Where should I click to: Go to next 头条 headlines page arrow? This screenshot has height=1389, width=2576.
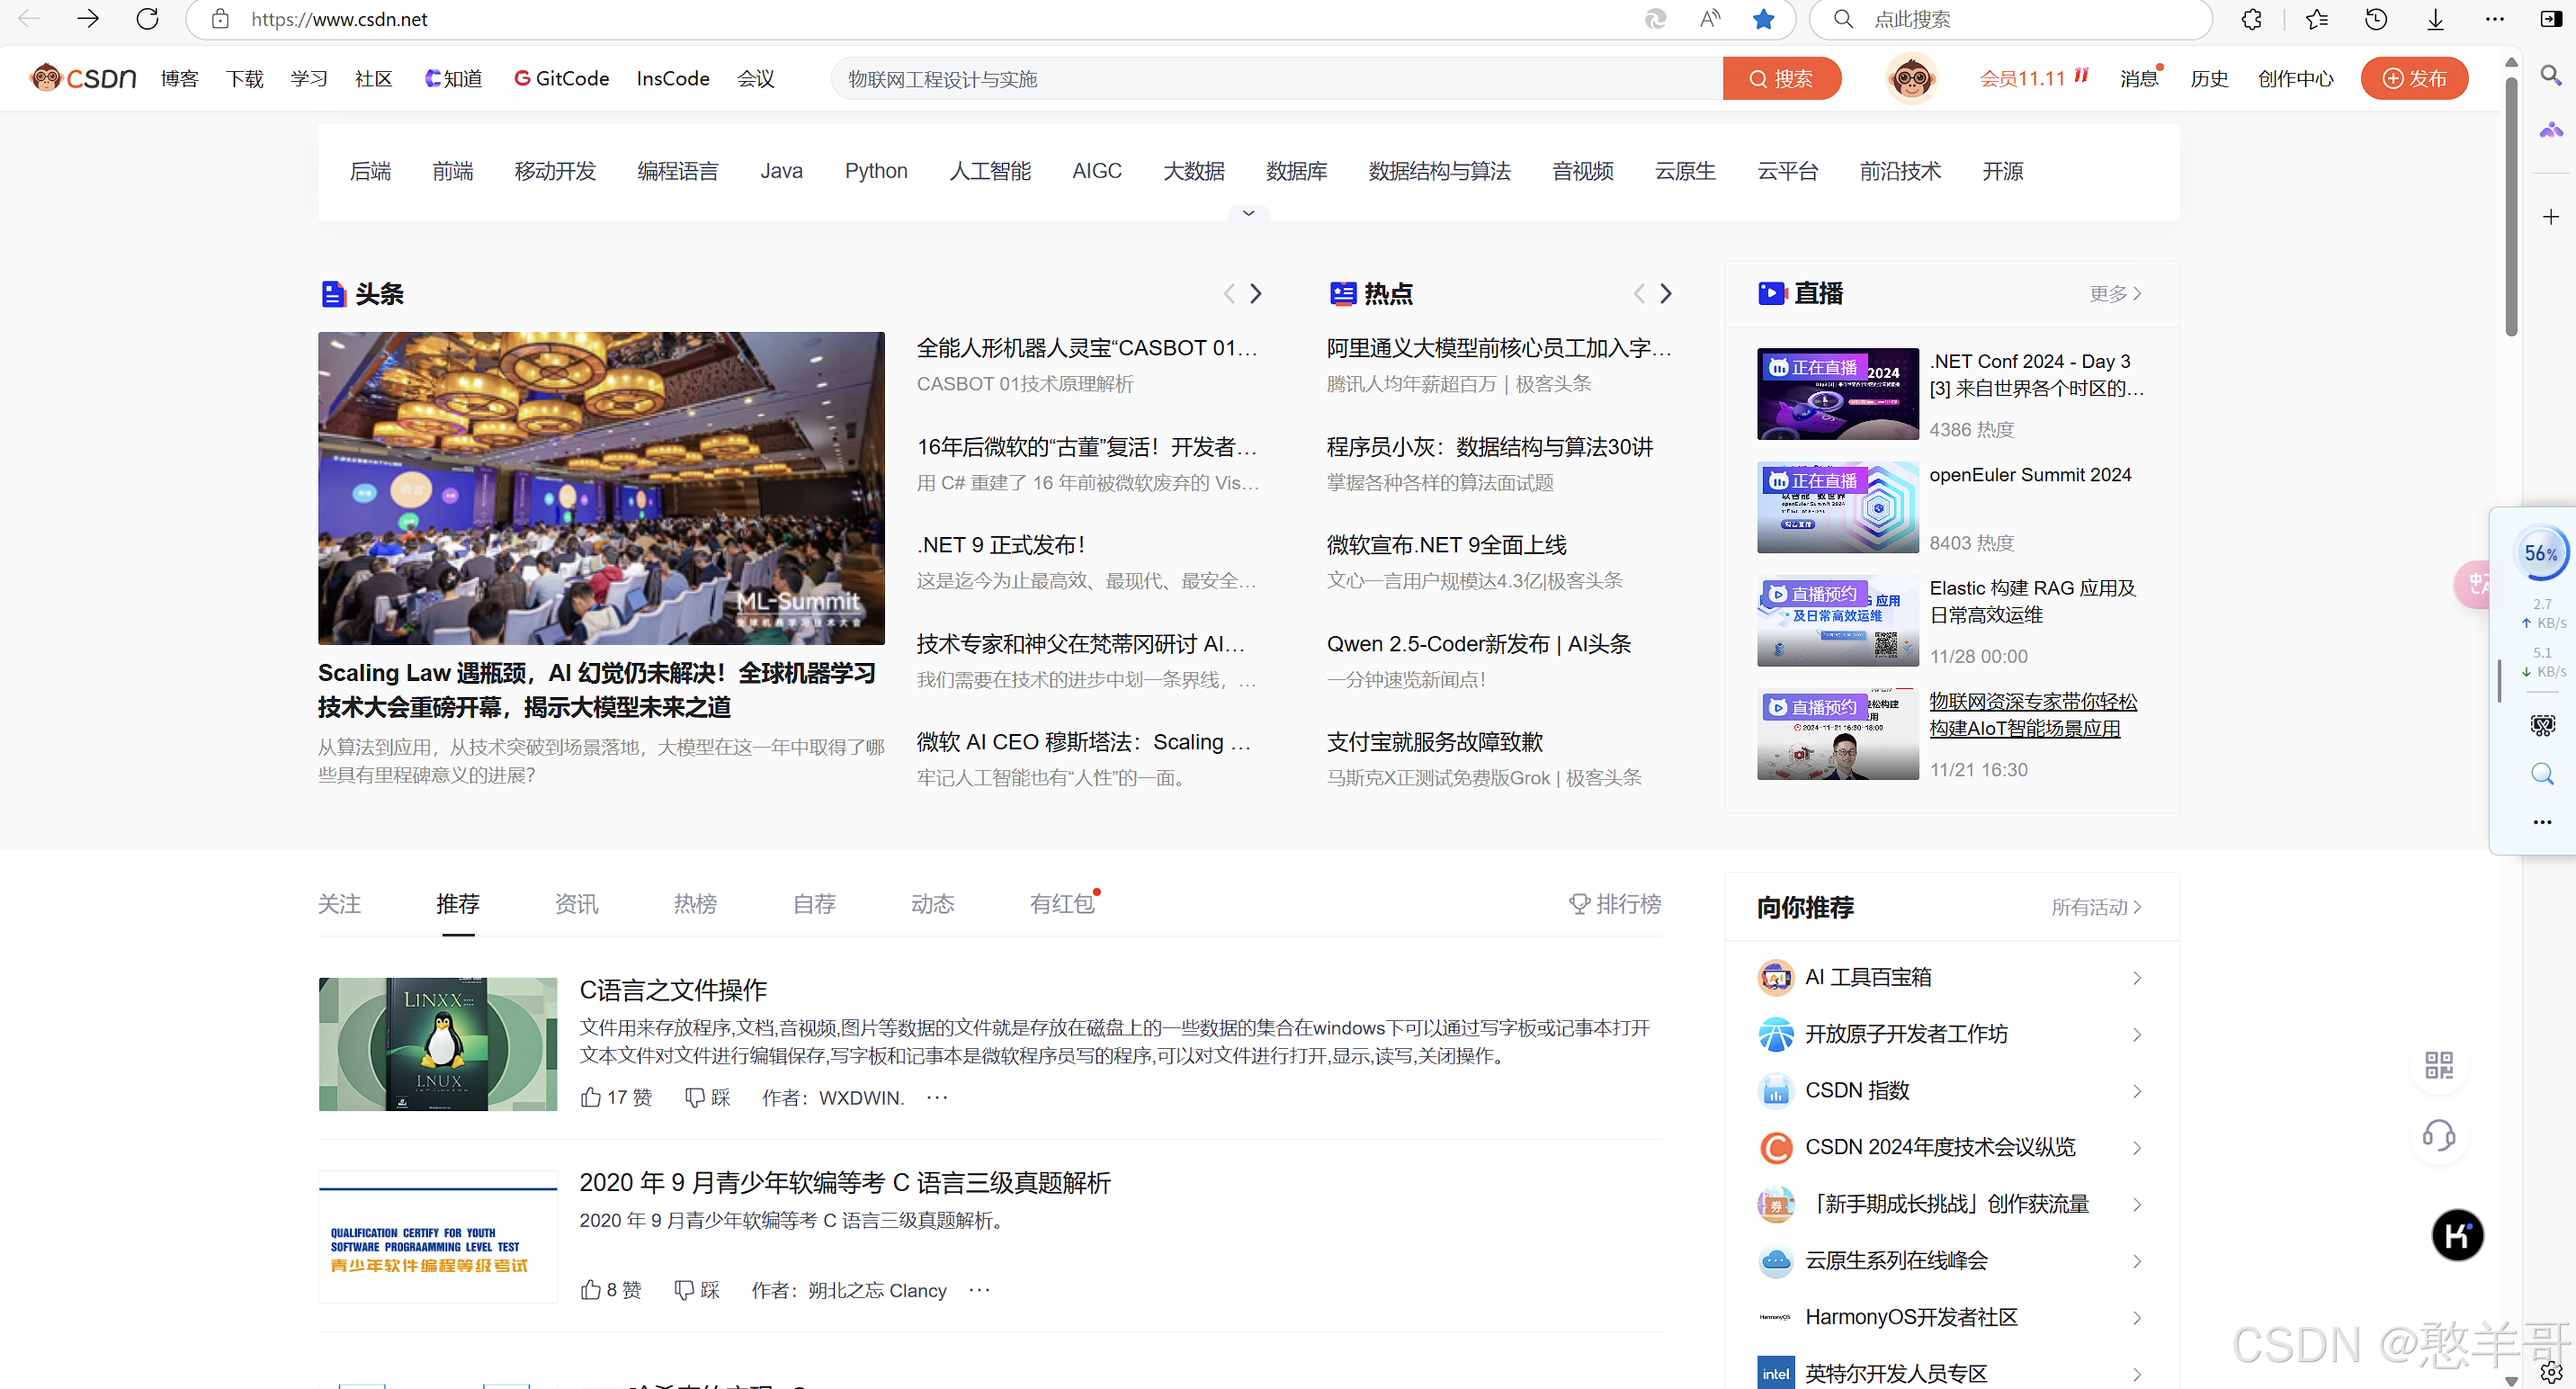coord(1256,294)
